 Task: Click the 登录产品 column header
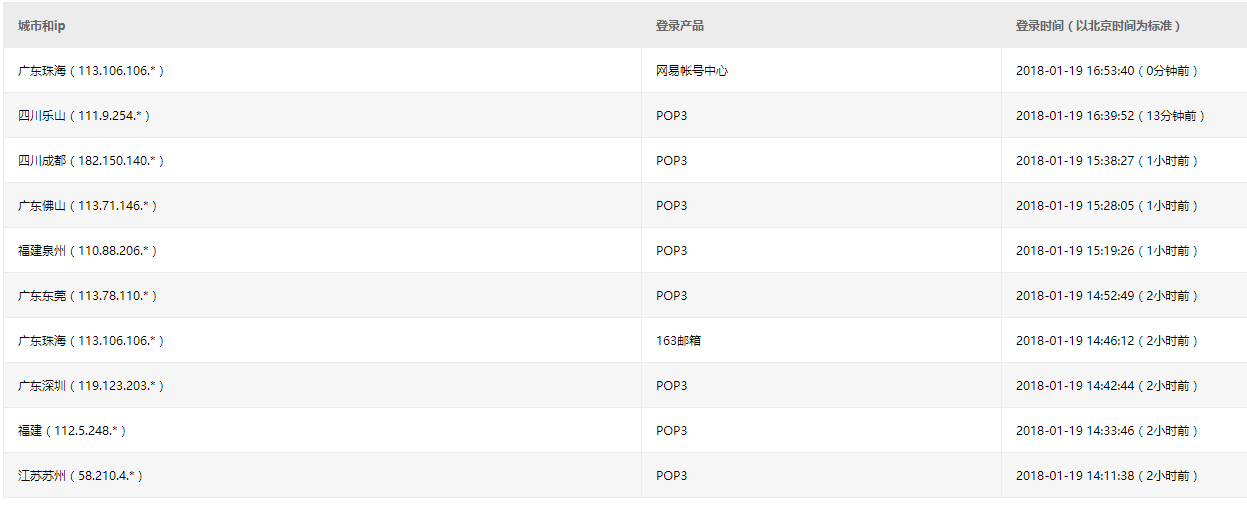680,26
